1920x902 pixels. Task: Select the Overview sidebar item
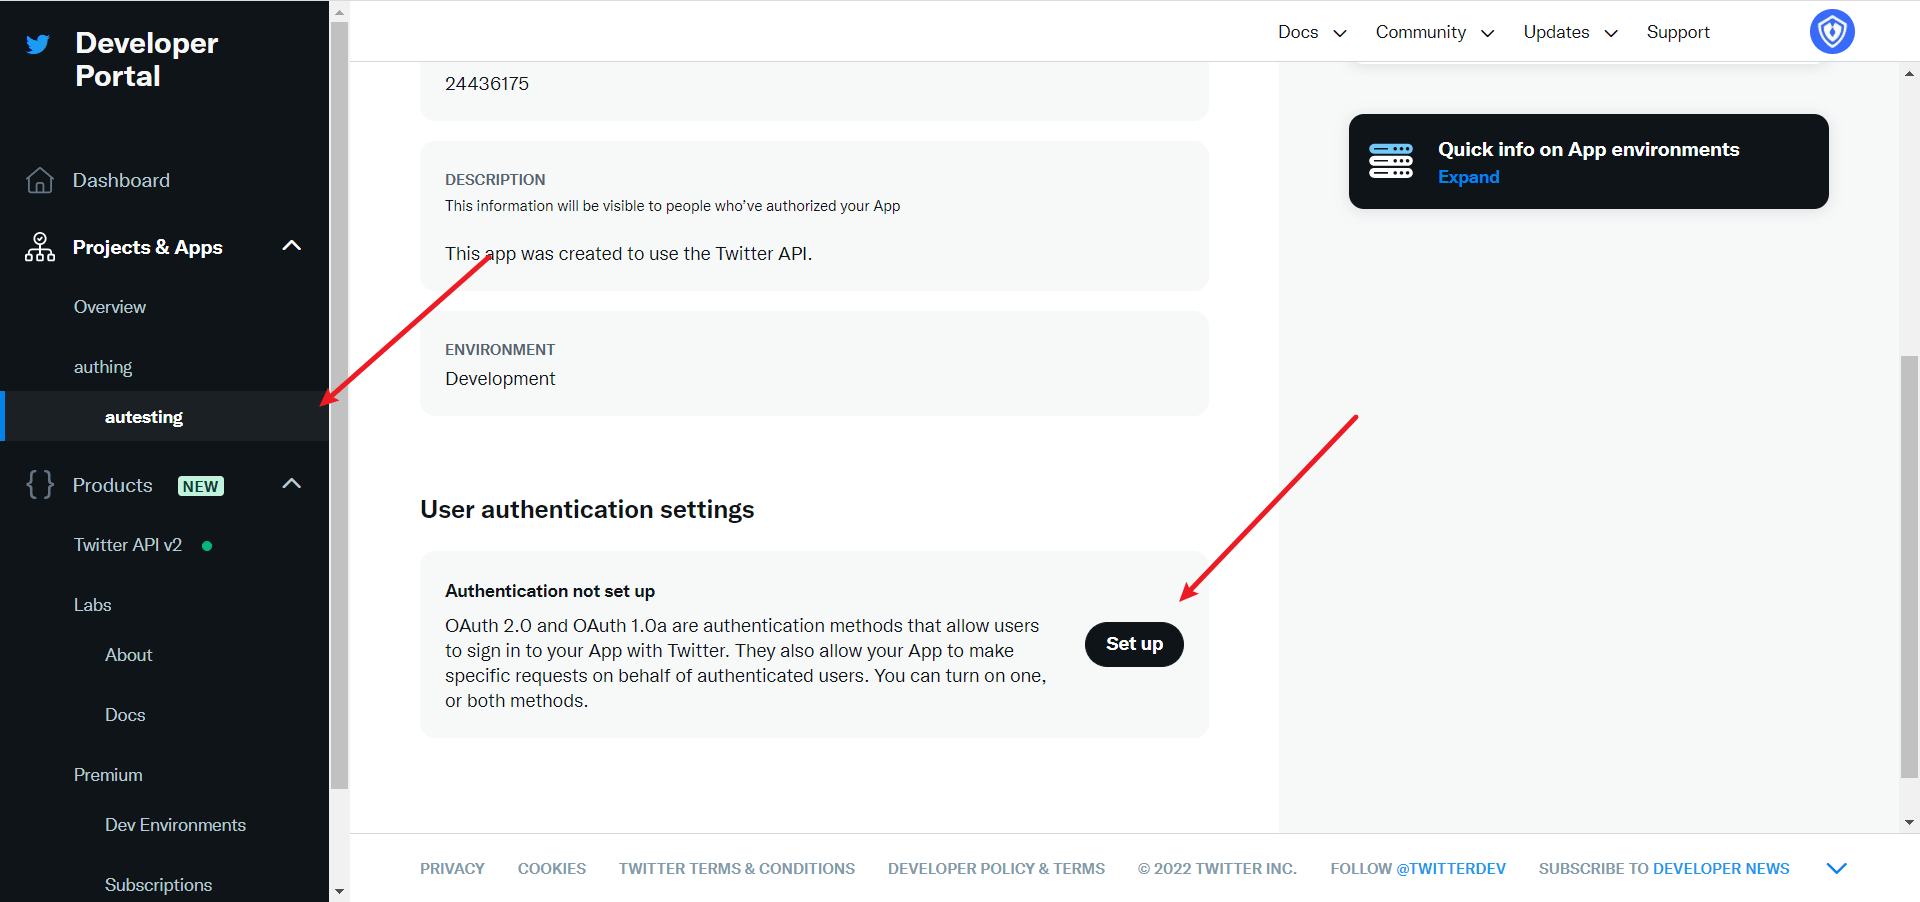pyautogui.click(x=110, y=307)
